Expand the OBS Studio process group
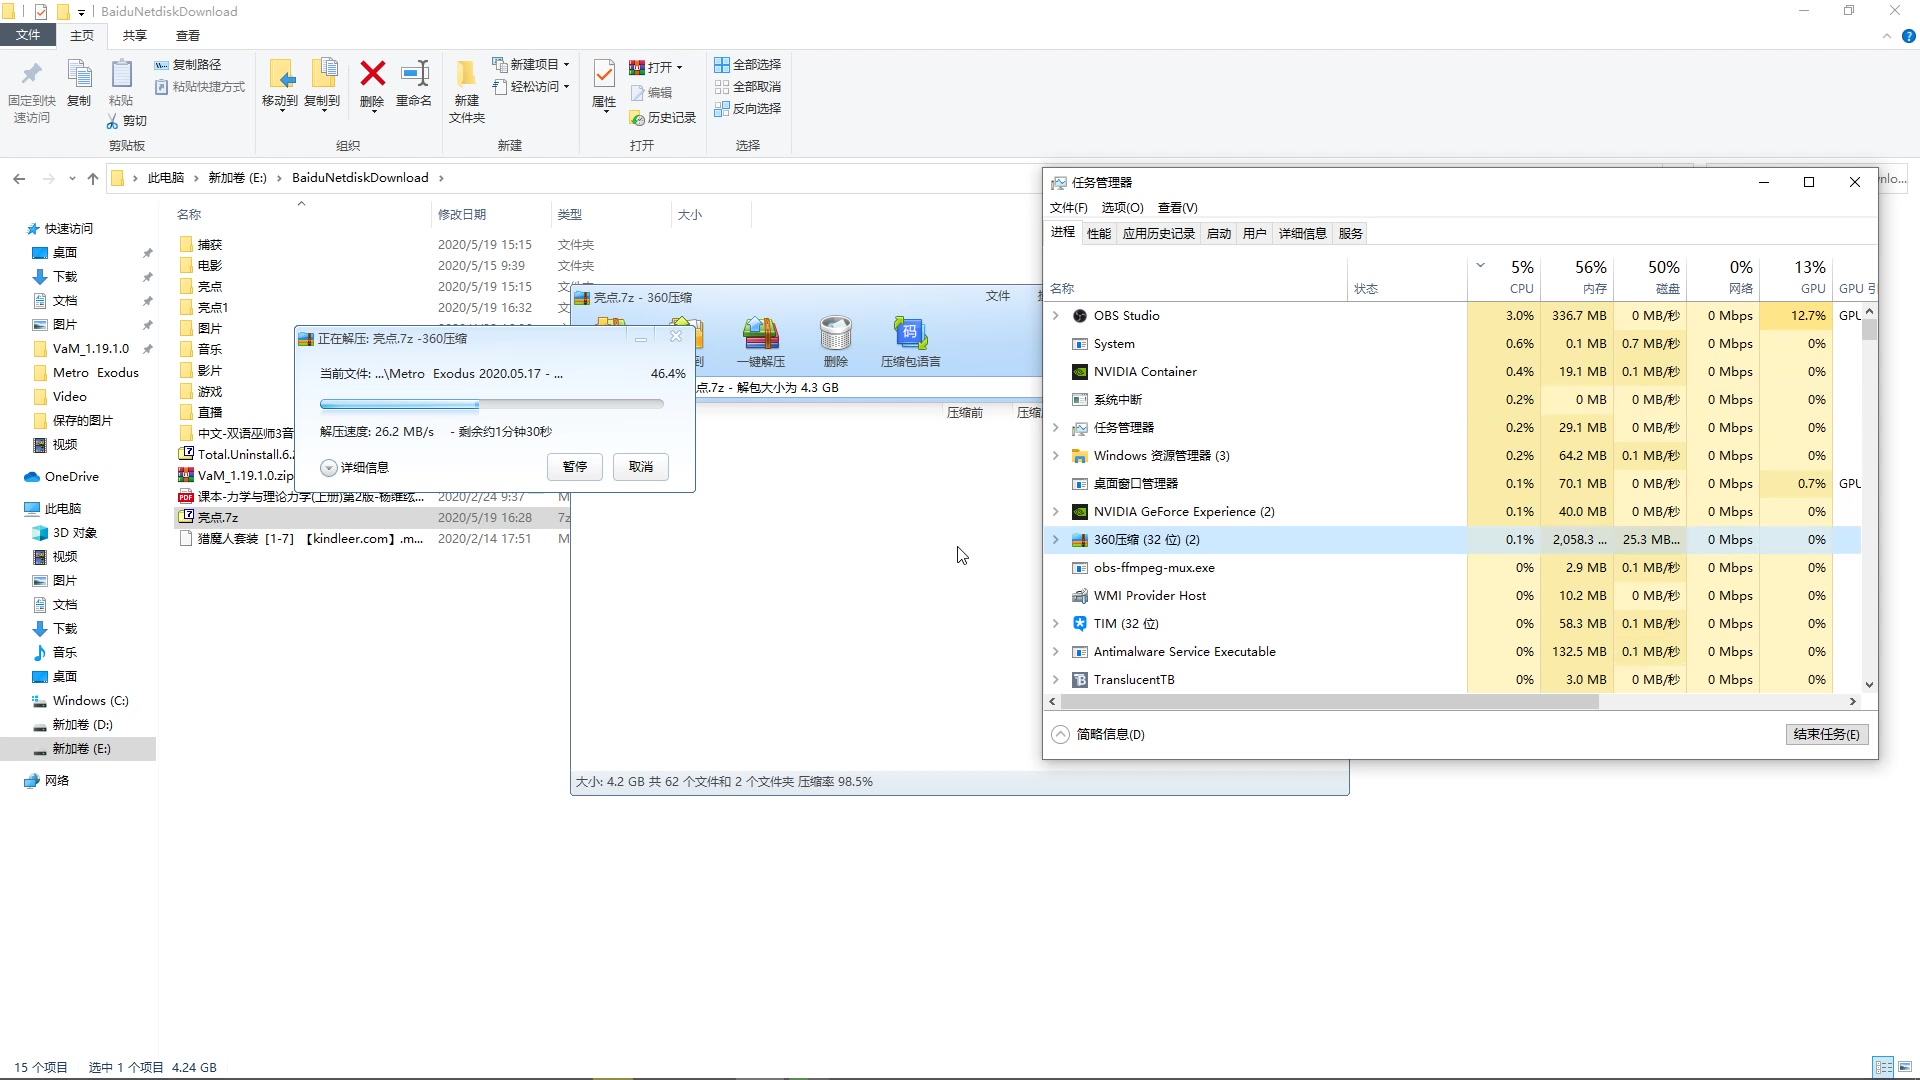Viewport: 1920px width, 1080px height. (1055, 316)
